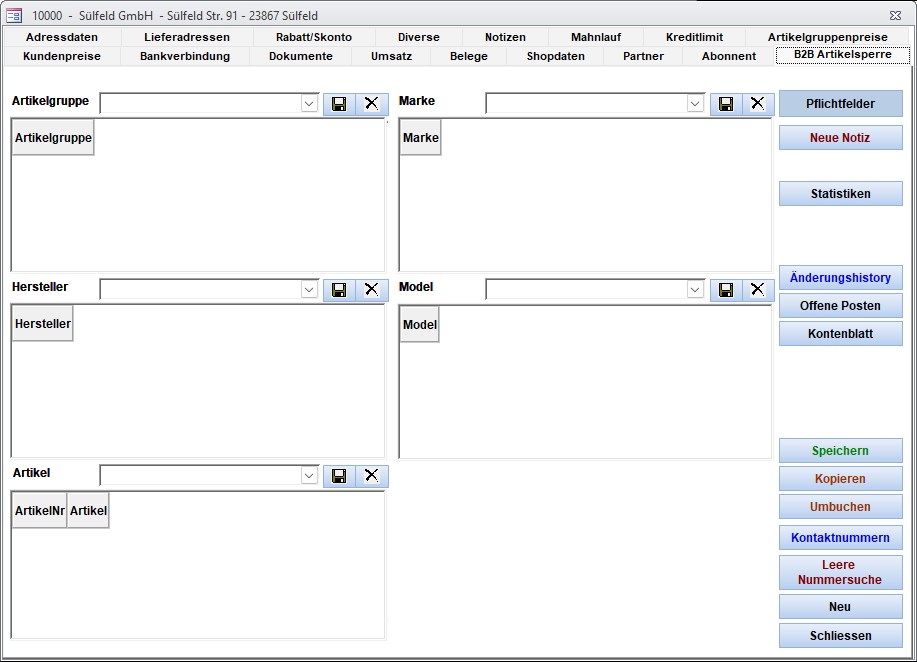Image resolution: width=917 pixels, height=662 pixels.
Task: Click the save icon next to Artikel
Action: click(339, 476)
